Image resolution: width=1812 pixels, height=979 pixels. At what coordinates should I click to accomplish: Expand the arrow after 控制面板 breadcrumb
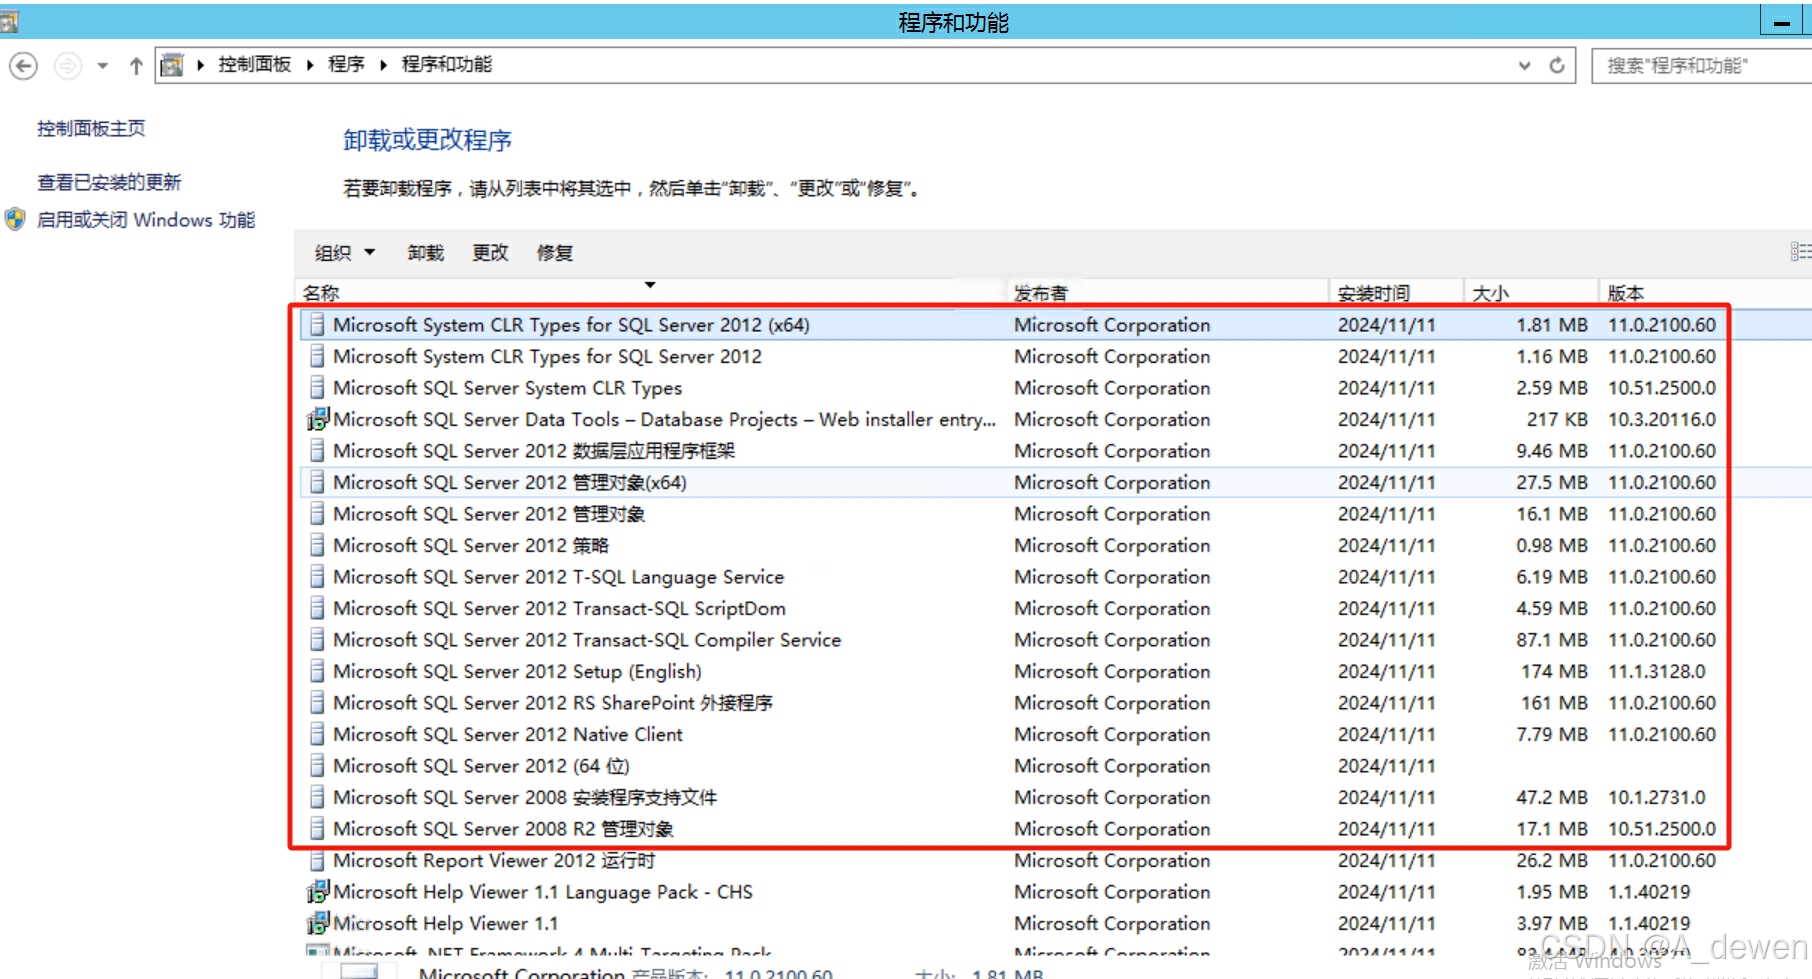tap(310, 65)
